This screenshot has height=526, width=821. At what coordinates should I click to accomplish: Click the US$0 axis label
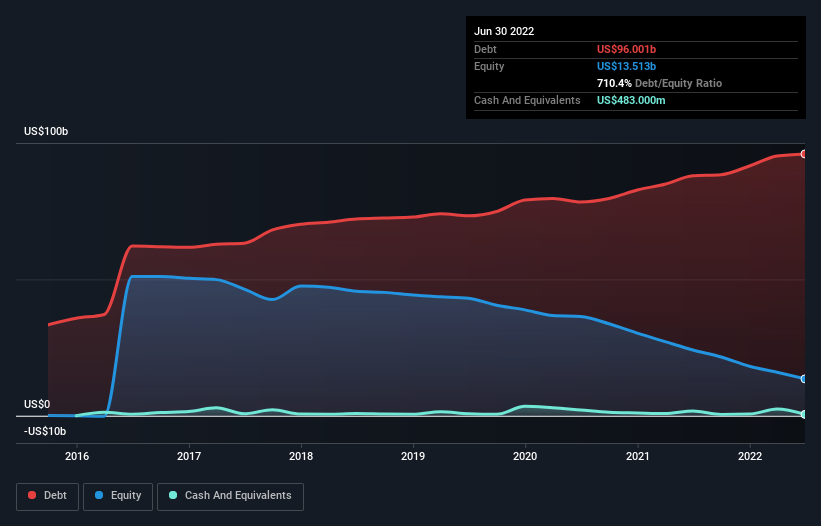(x=37, y=404)
